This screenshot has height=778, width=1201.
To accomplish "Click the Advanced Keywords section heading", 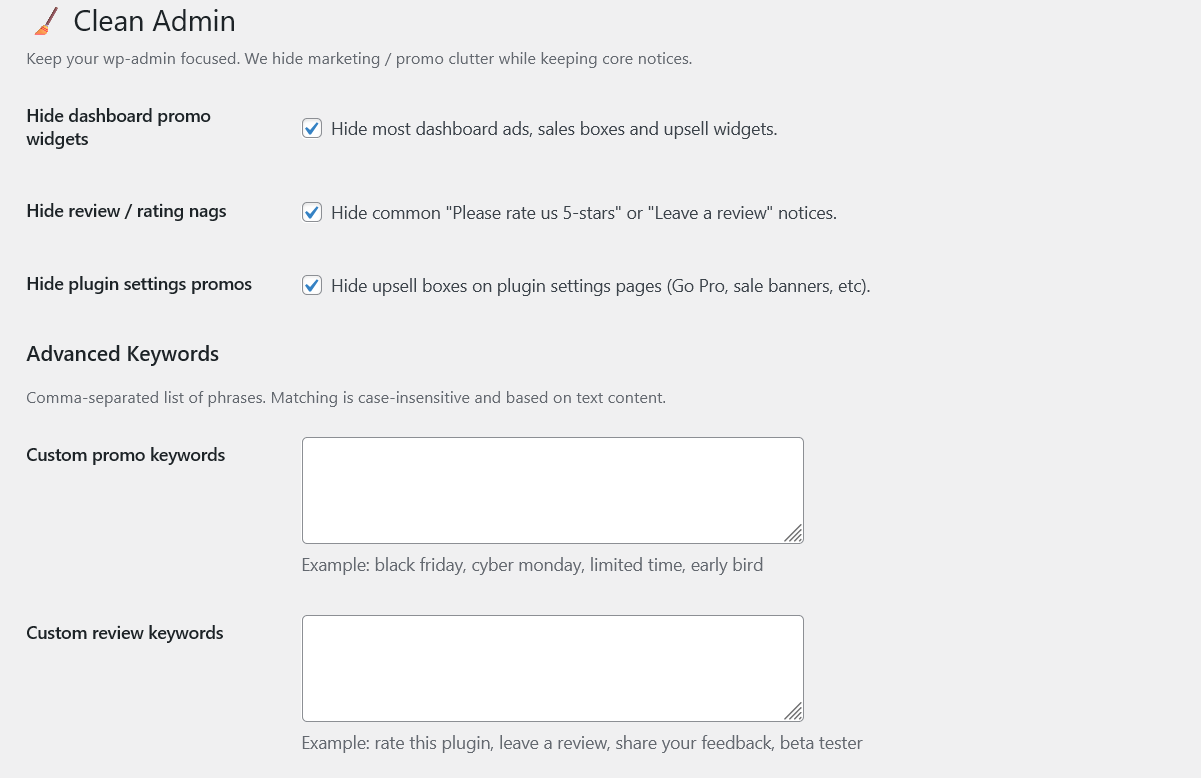I will (122, 354).
